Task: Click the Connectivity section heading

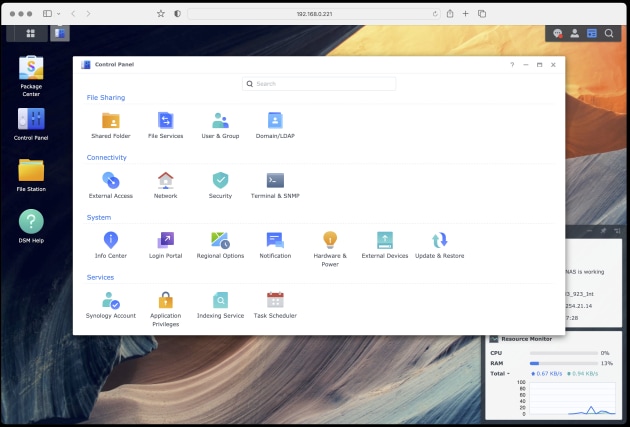Action: 106,157
